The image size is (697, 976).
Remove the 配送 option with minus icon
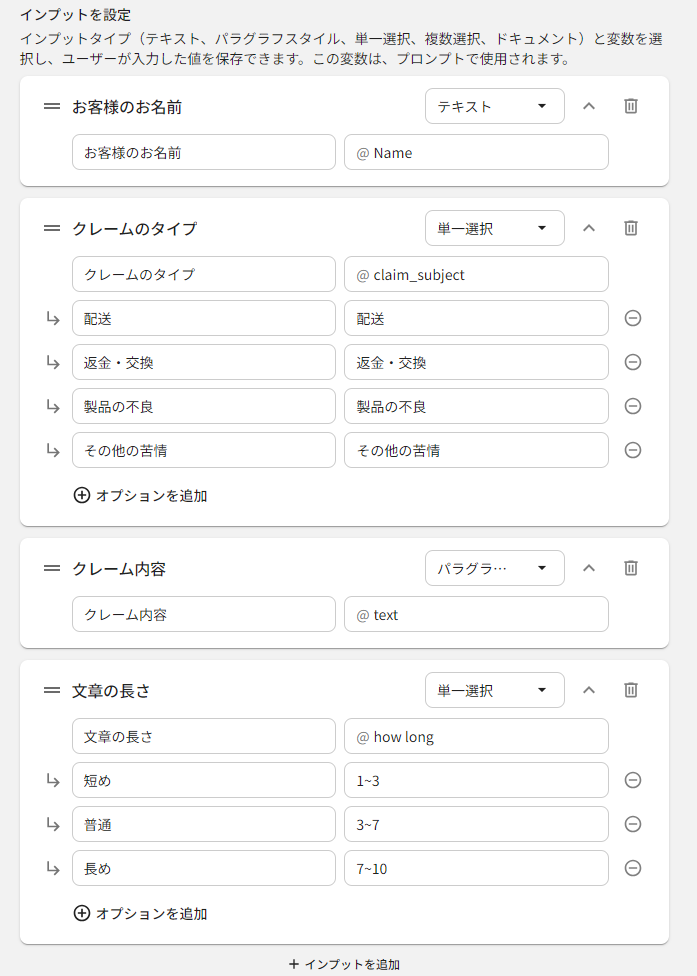632,318
